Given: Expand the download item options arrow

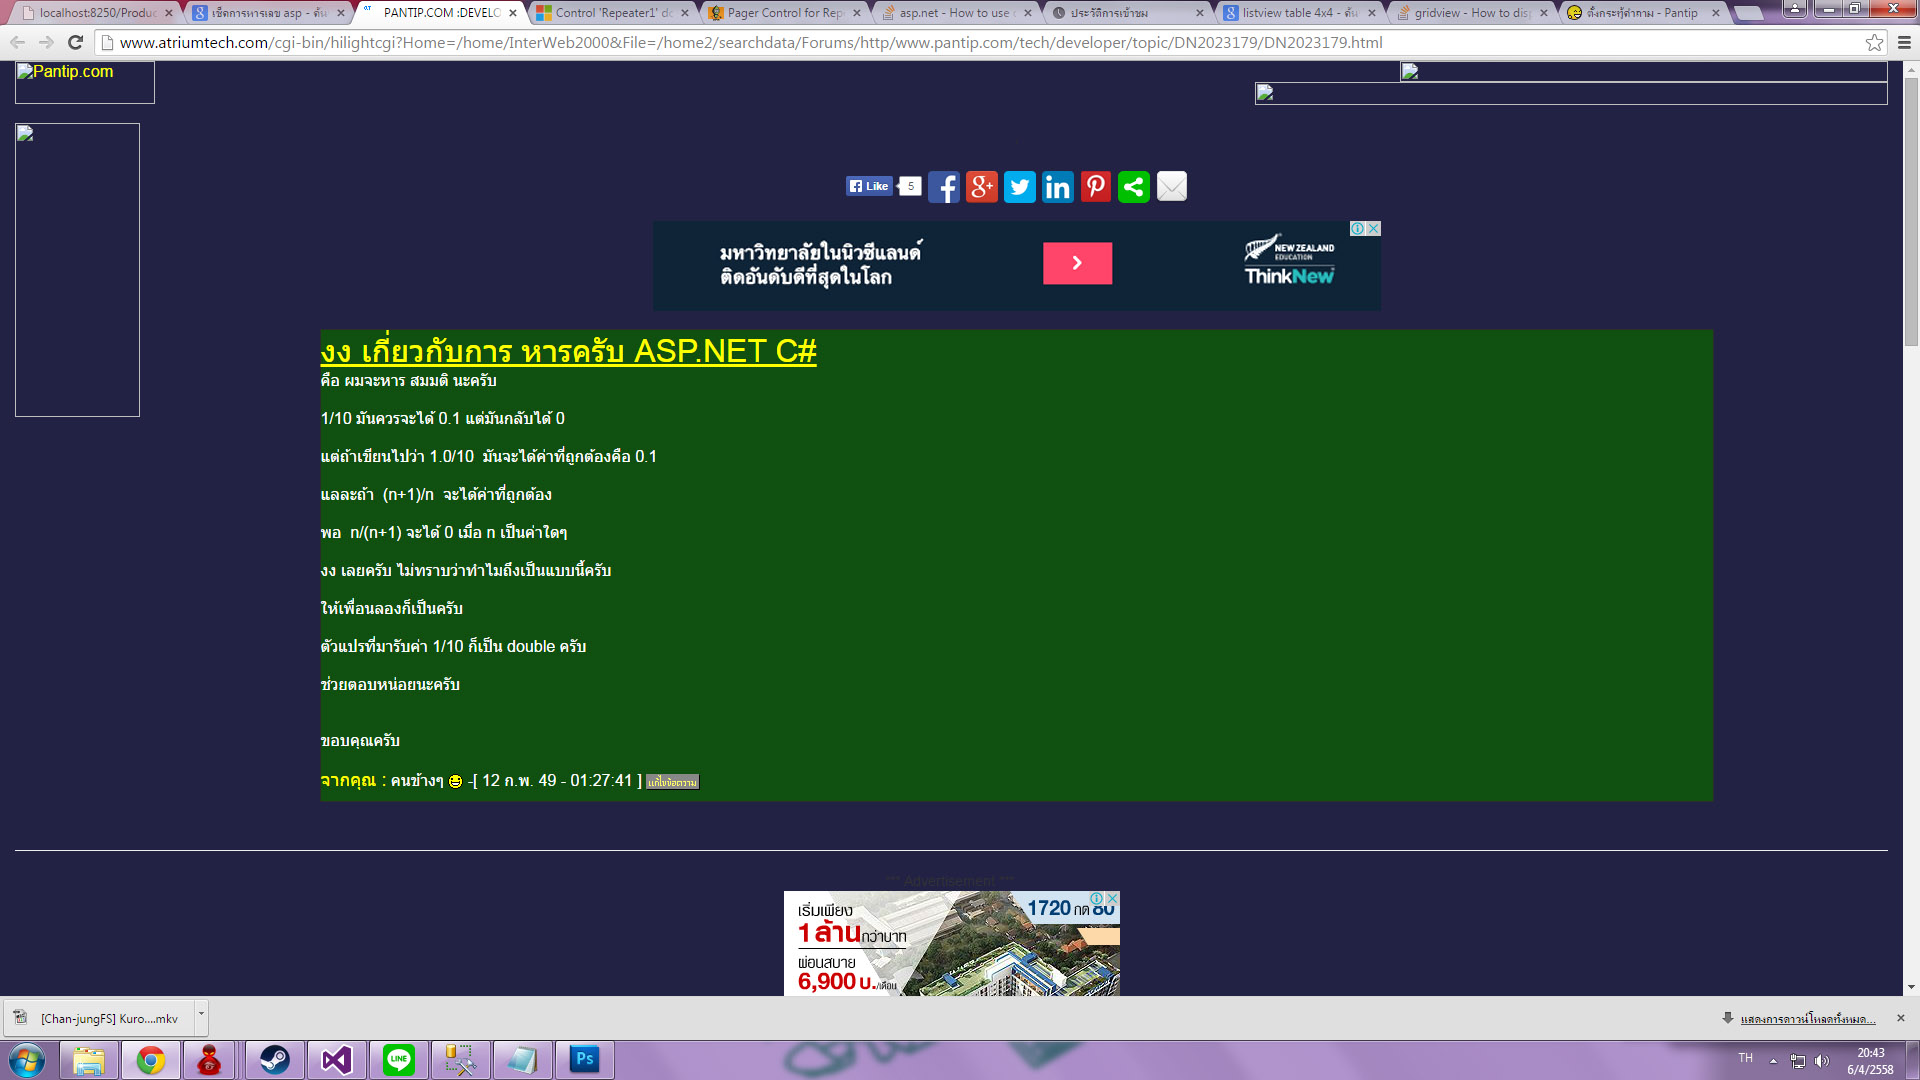Looking at the screenshot, I should tap(201, 1018).
